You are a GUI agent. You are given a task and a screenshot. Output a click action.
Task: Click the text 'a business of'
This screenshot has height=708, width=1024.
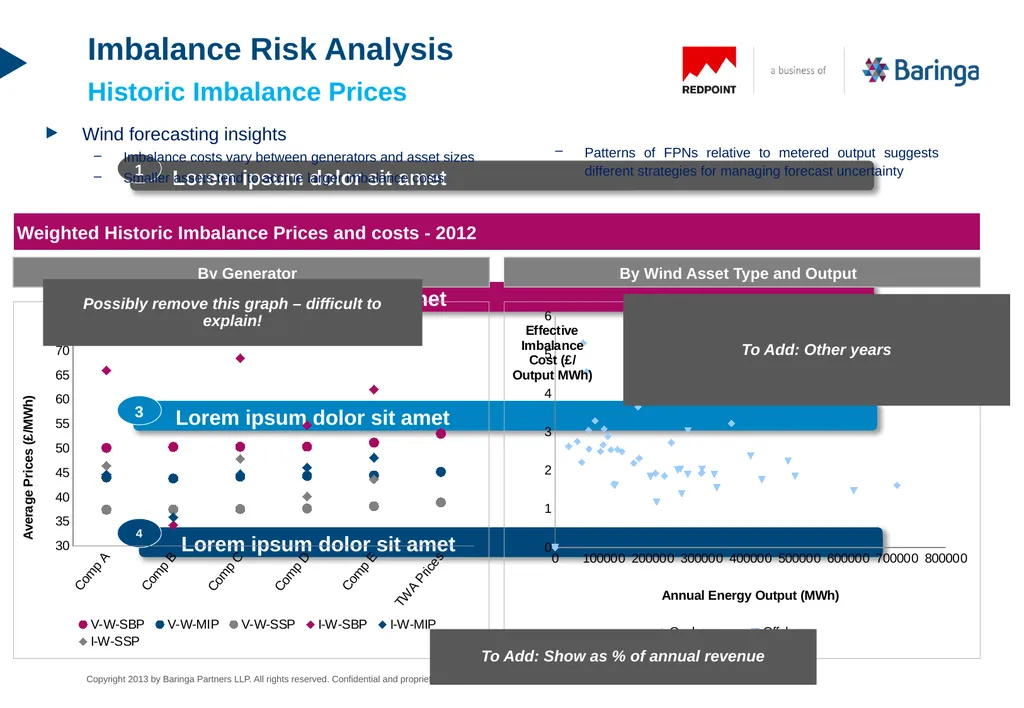pyautogui.click(x=798, y=70)
